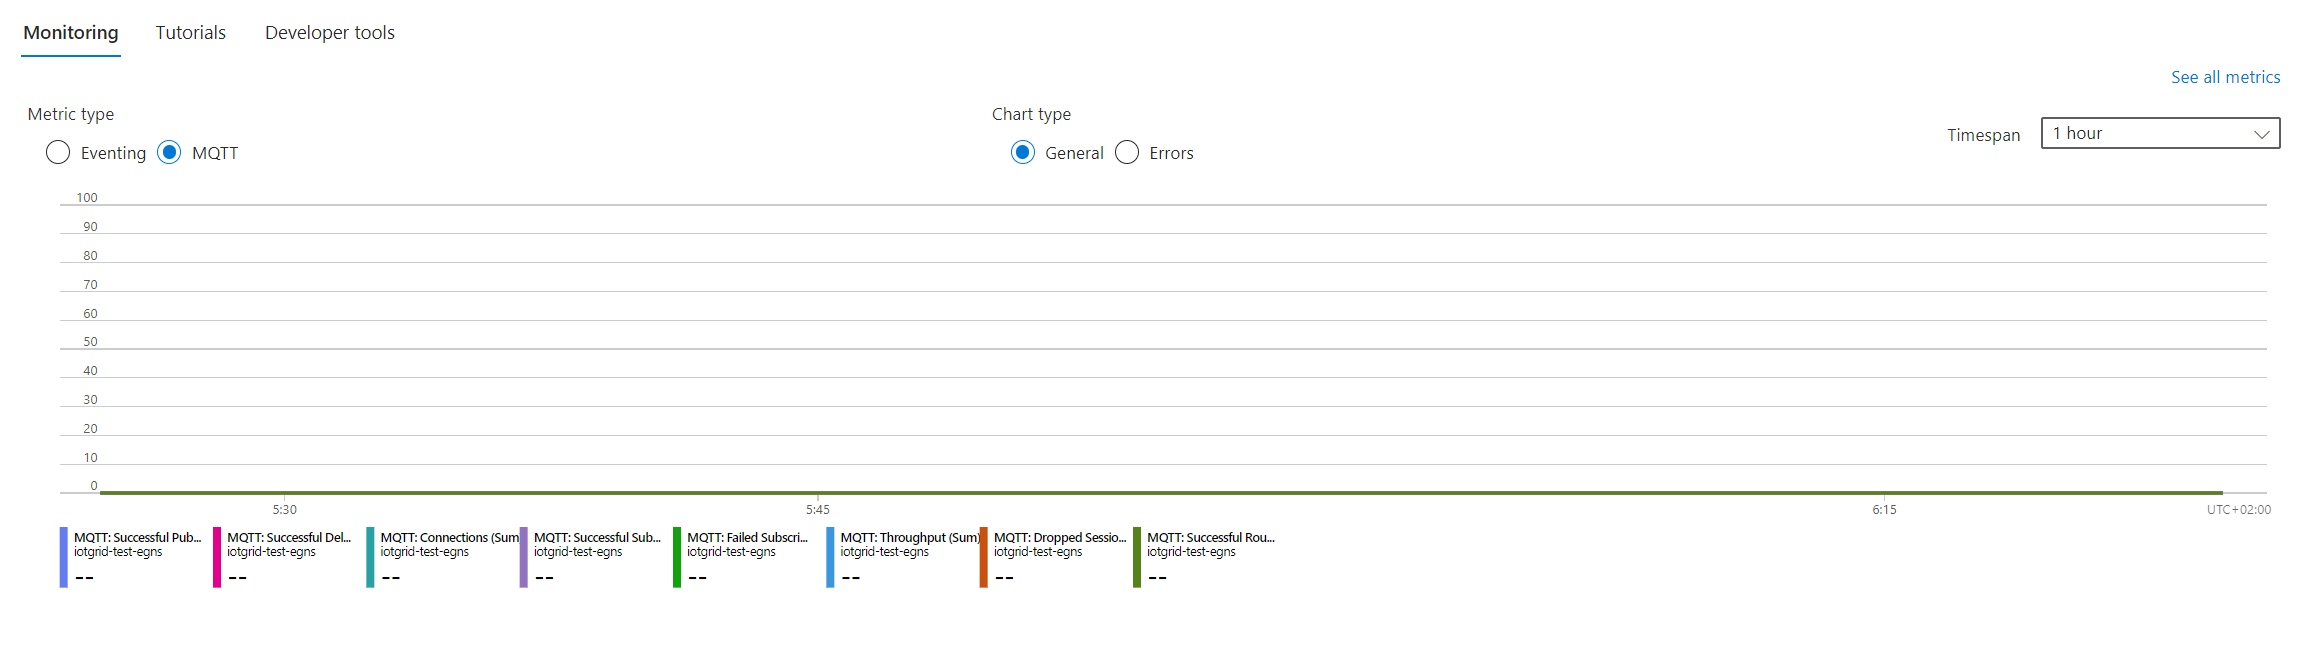Select the General chart type radio button
The width and height of the screenshot is (2307, 648).
click(x=1022, y=152)
